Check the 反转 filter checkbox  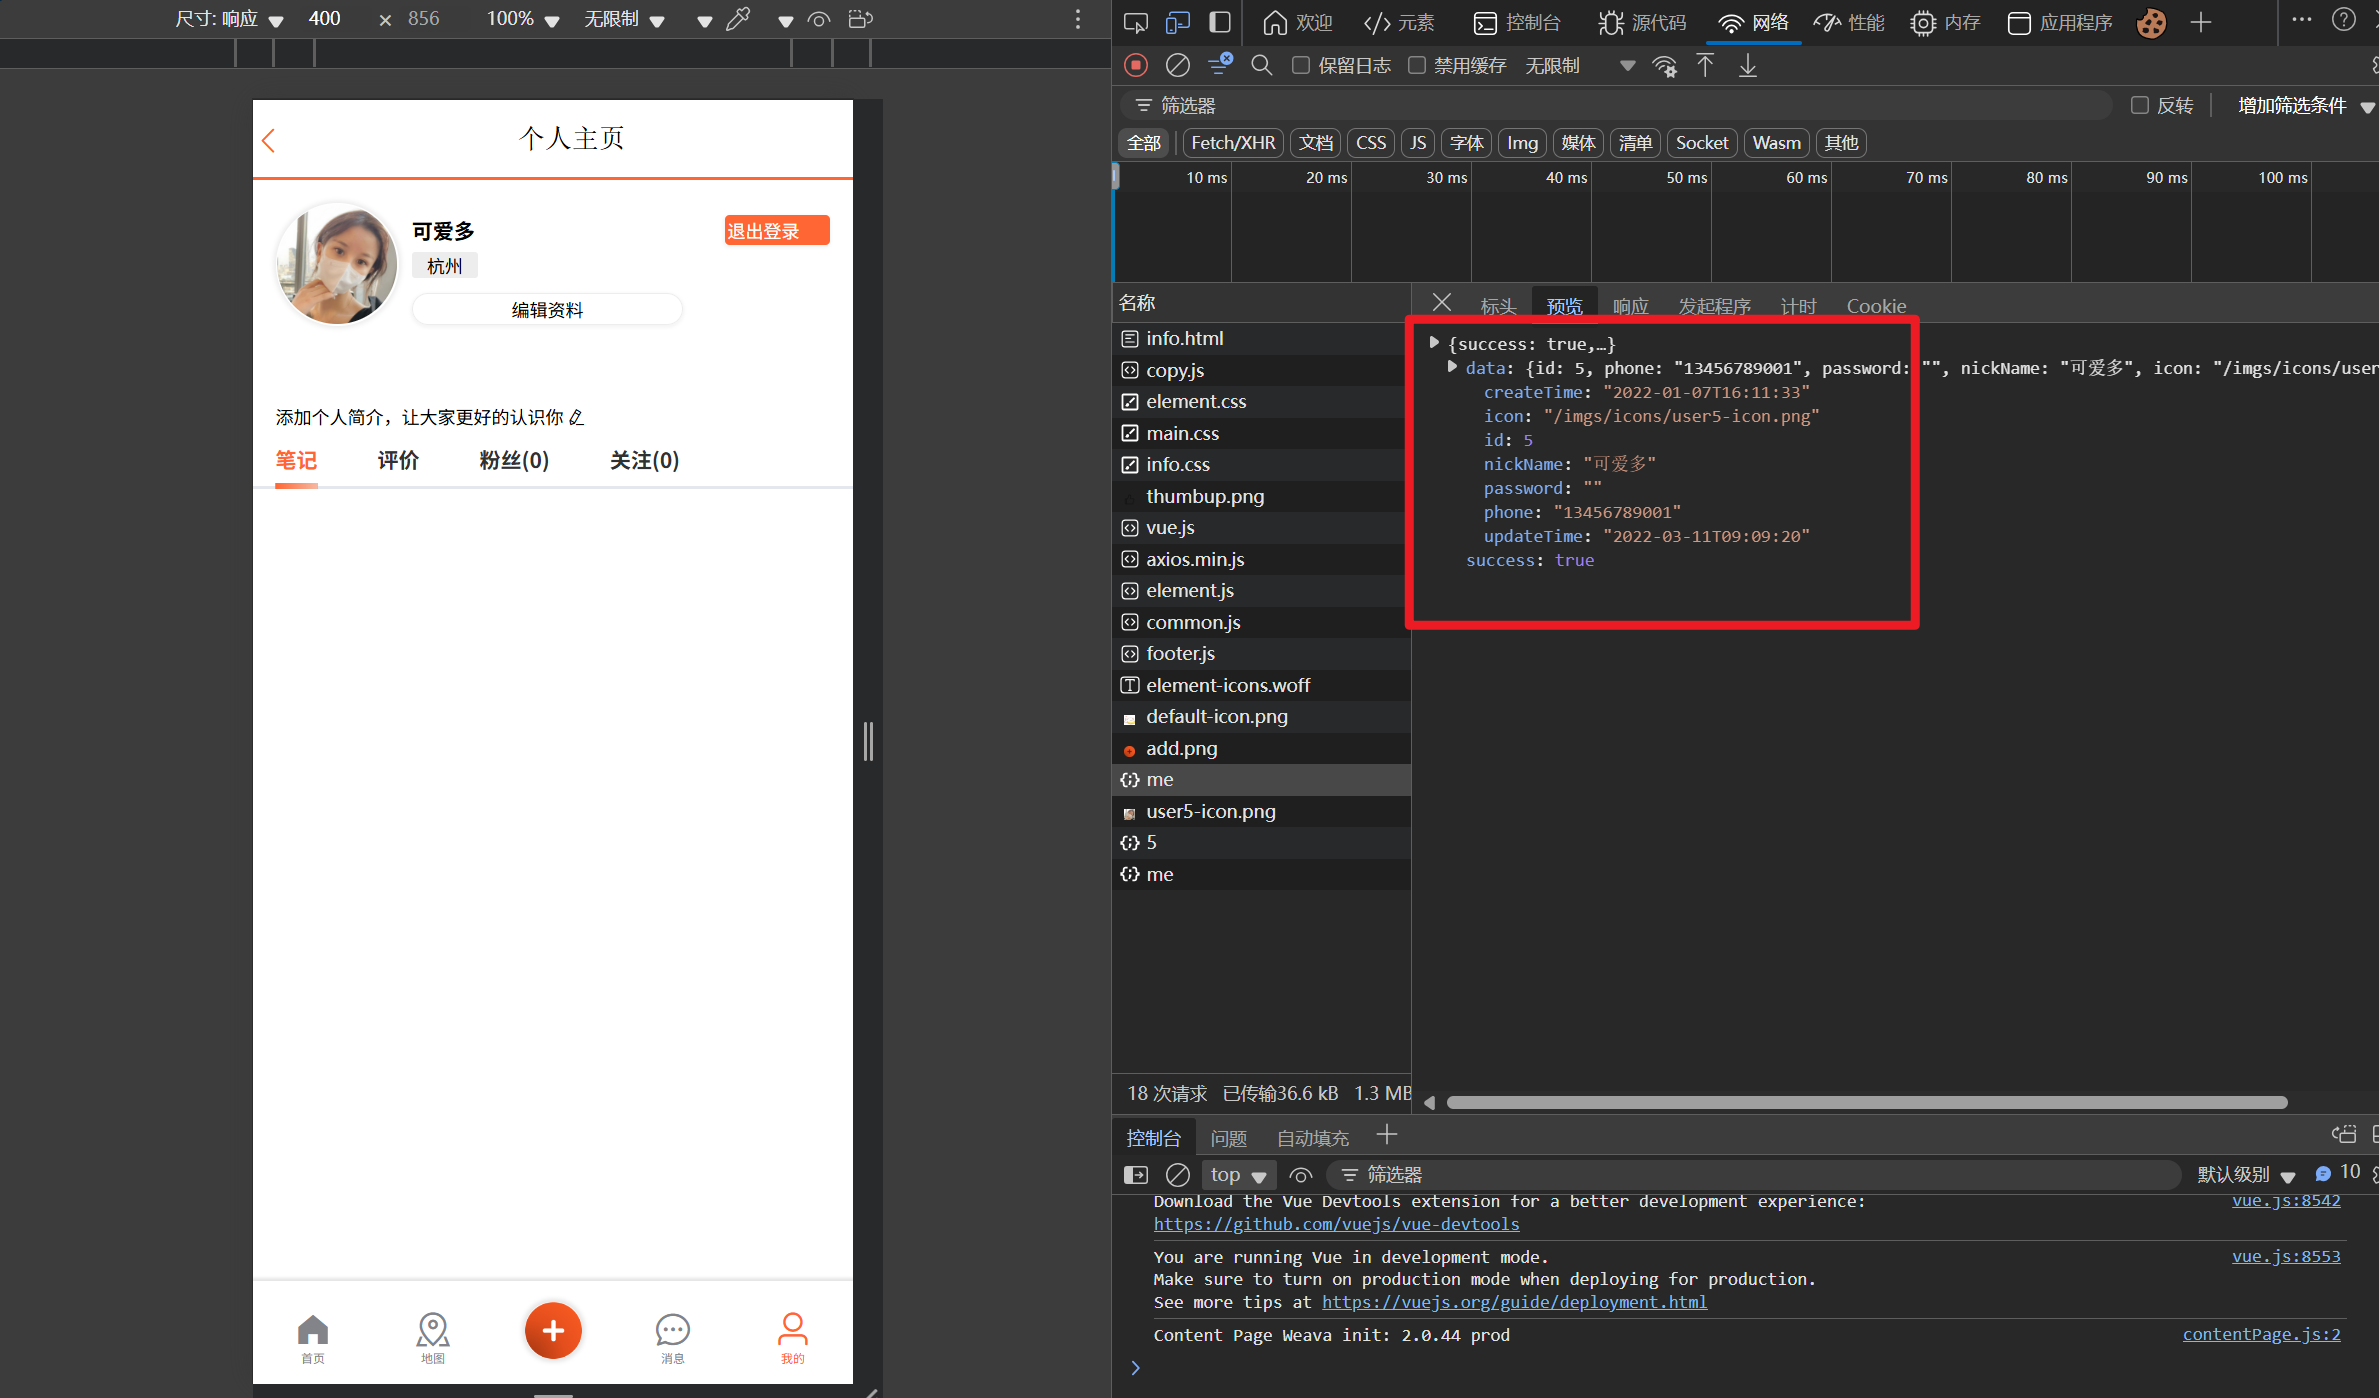pos(2140,105)
